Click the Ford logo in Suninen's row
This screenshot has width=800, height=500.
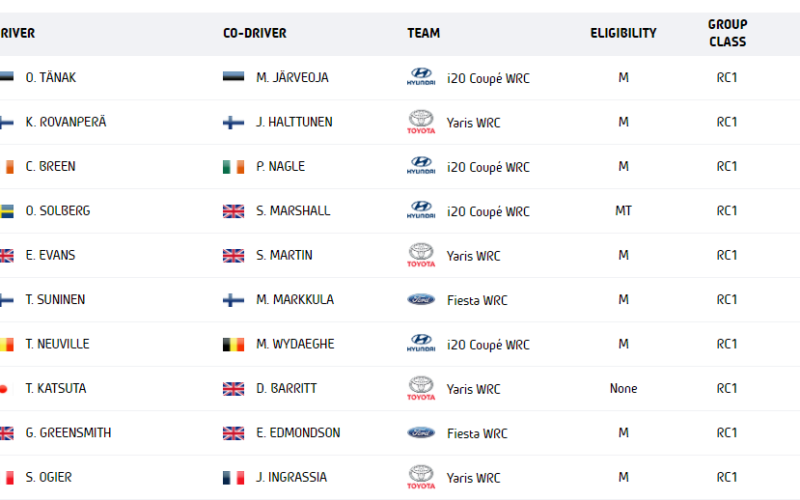coord(421,299)
